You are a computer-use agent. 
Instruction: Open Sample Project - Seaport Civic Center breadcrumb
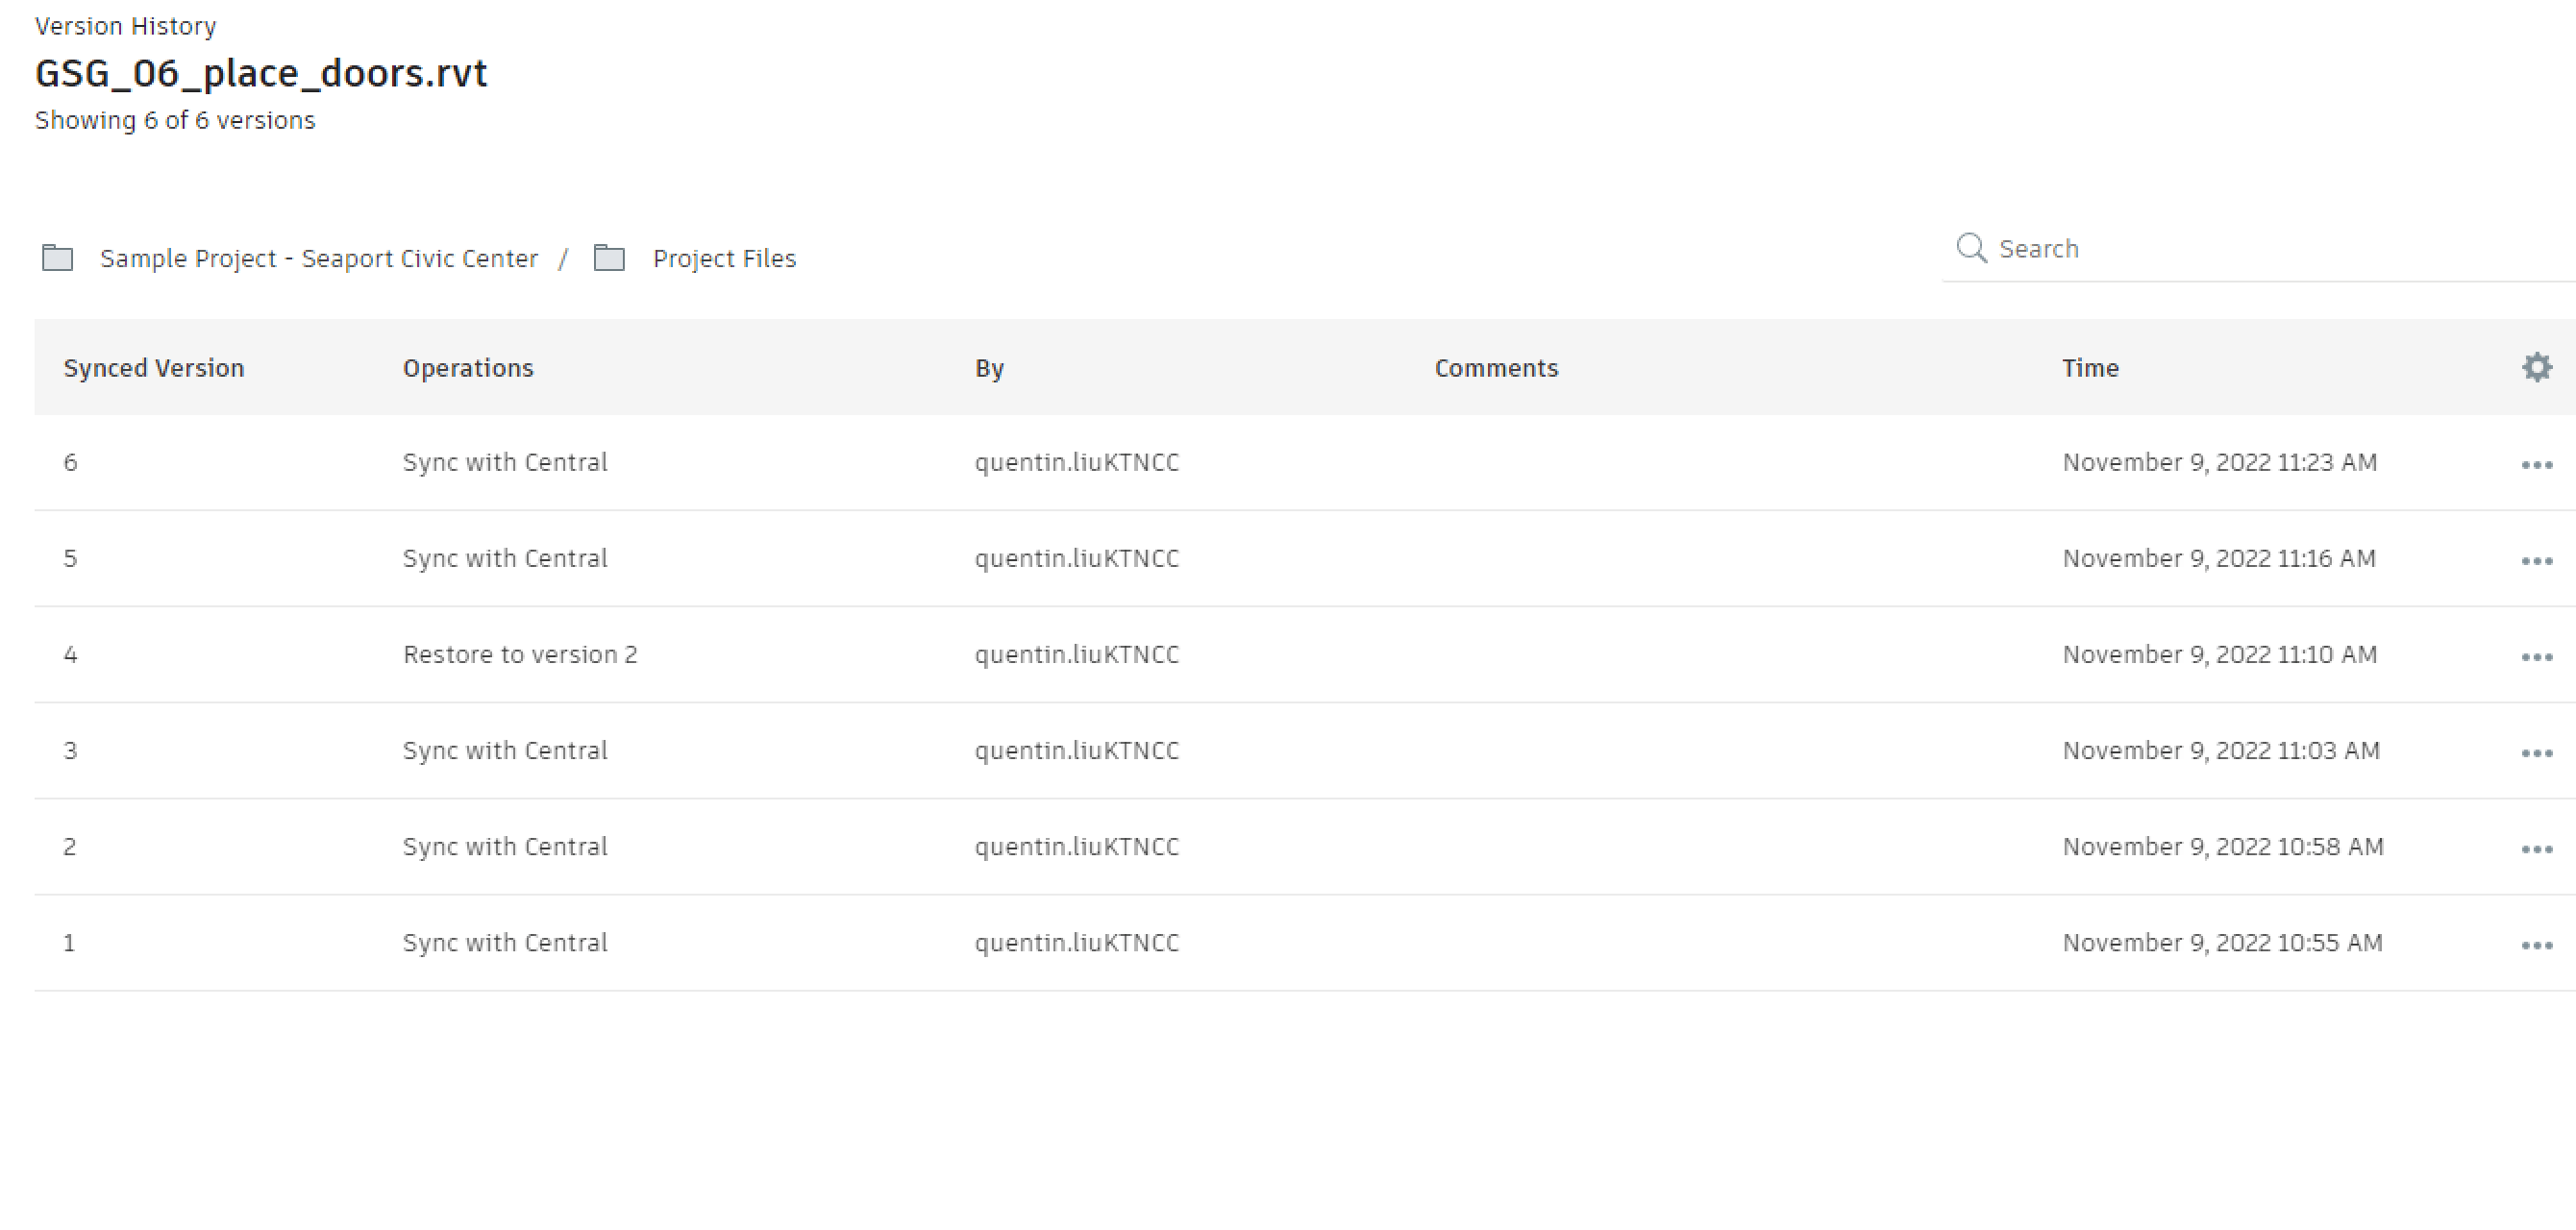pos(319,259)
